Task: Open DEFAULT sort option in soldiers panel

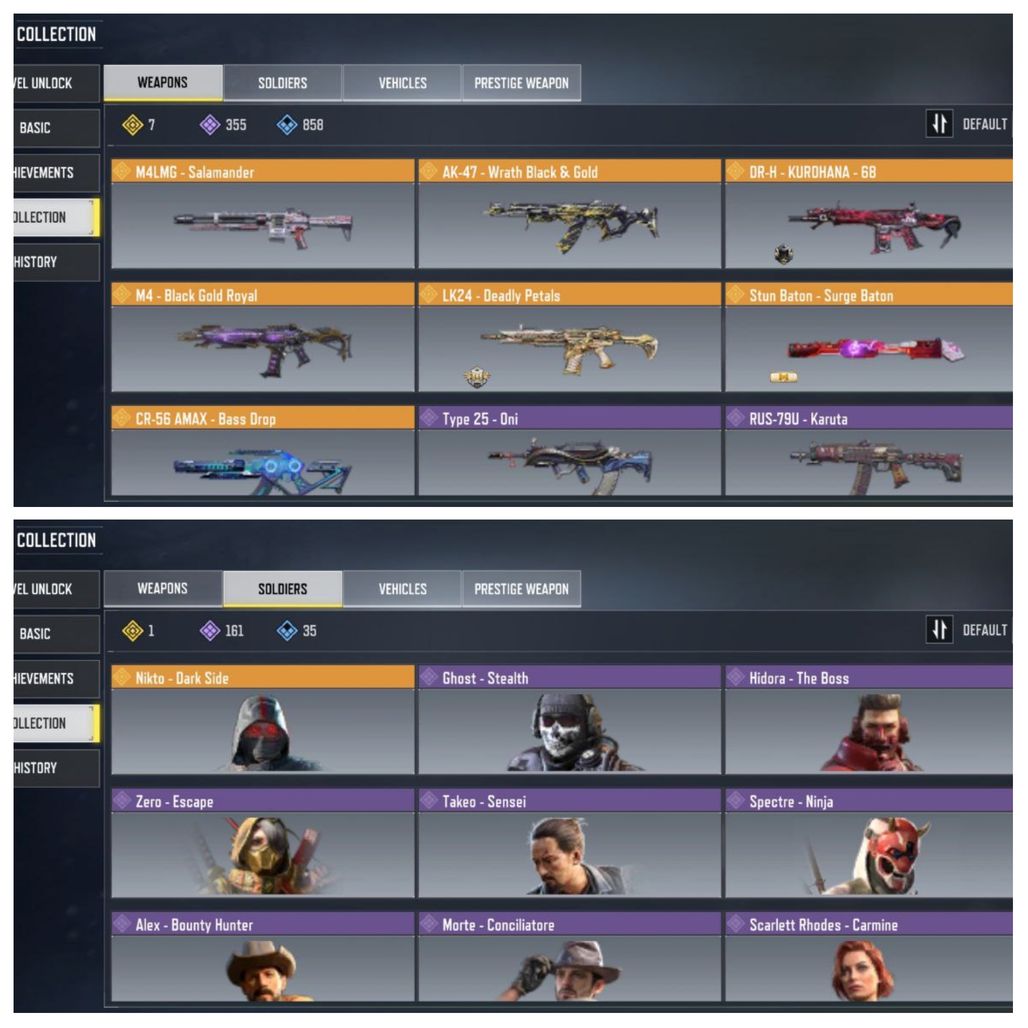Action: 984,630
